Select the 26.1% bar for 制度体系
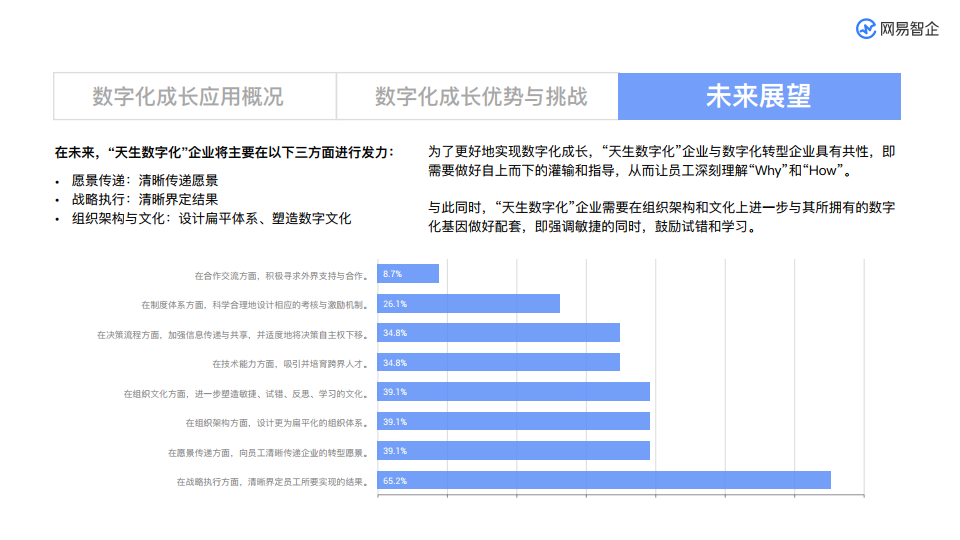960x540 pixels. coord(468,303)
